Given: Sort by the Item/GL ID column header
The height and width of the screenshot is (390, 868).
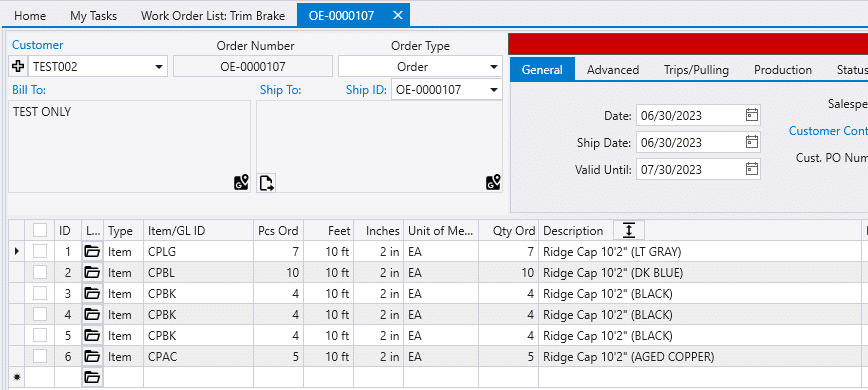Looking at the screenshot, I should [199, 230].
